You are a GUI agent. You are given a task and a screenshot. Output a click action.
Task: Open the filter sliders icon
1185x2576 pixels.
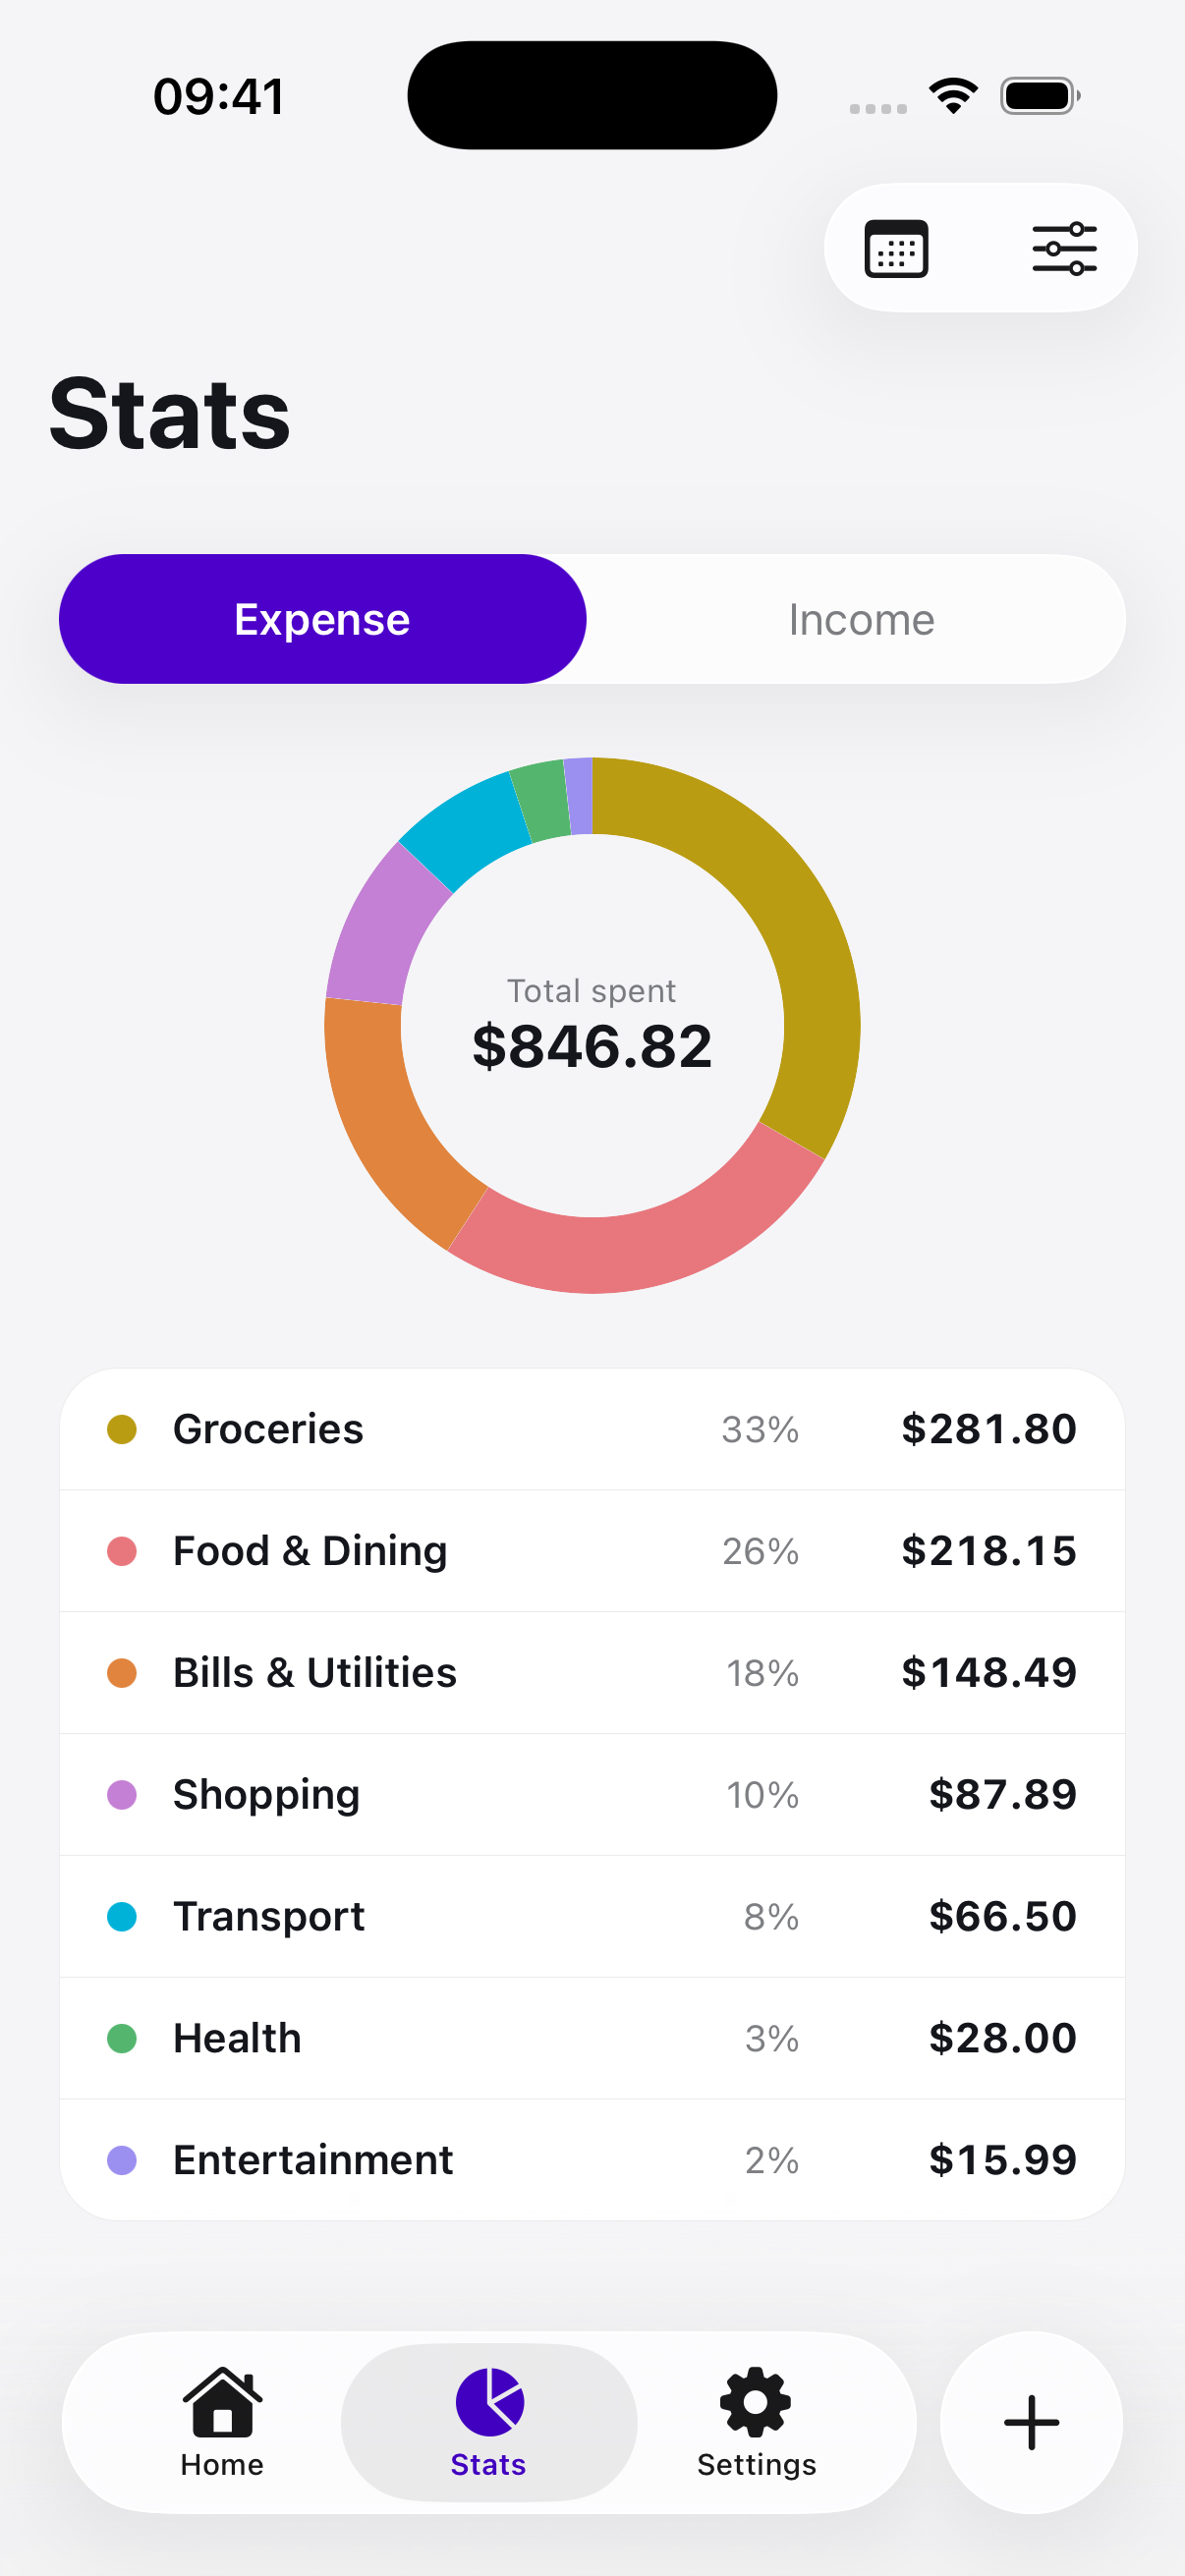pos(1064,248)
